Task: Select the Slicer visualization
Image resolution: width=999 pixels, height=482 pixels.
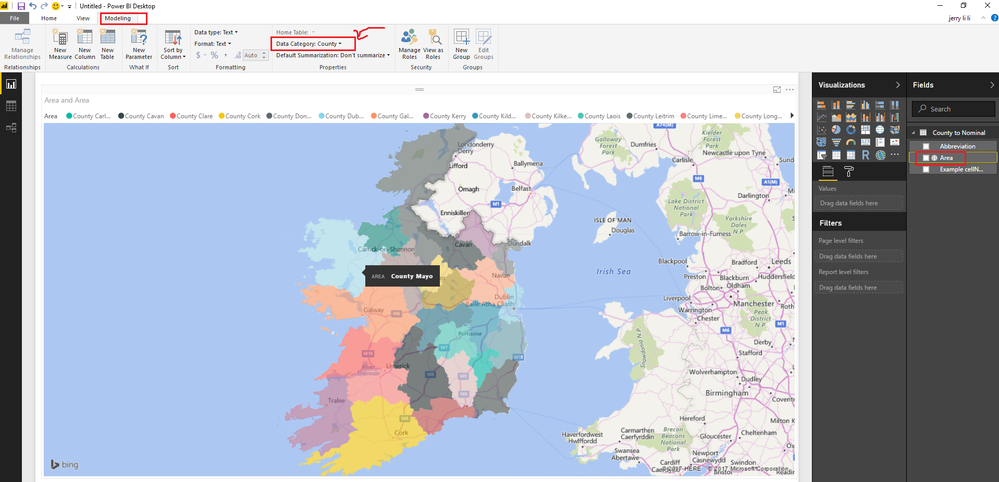Action: tap(822, 154)
